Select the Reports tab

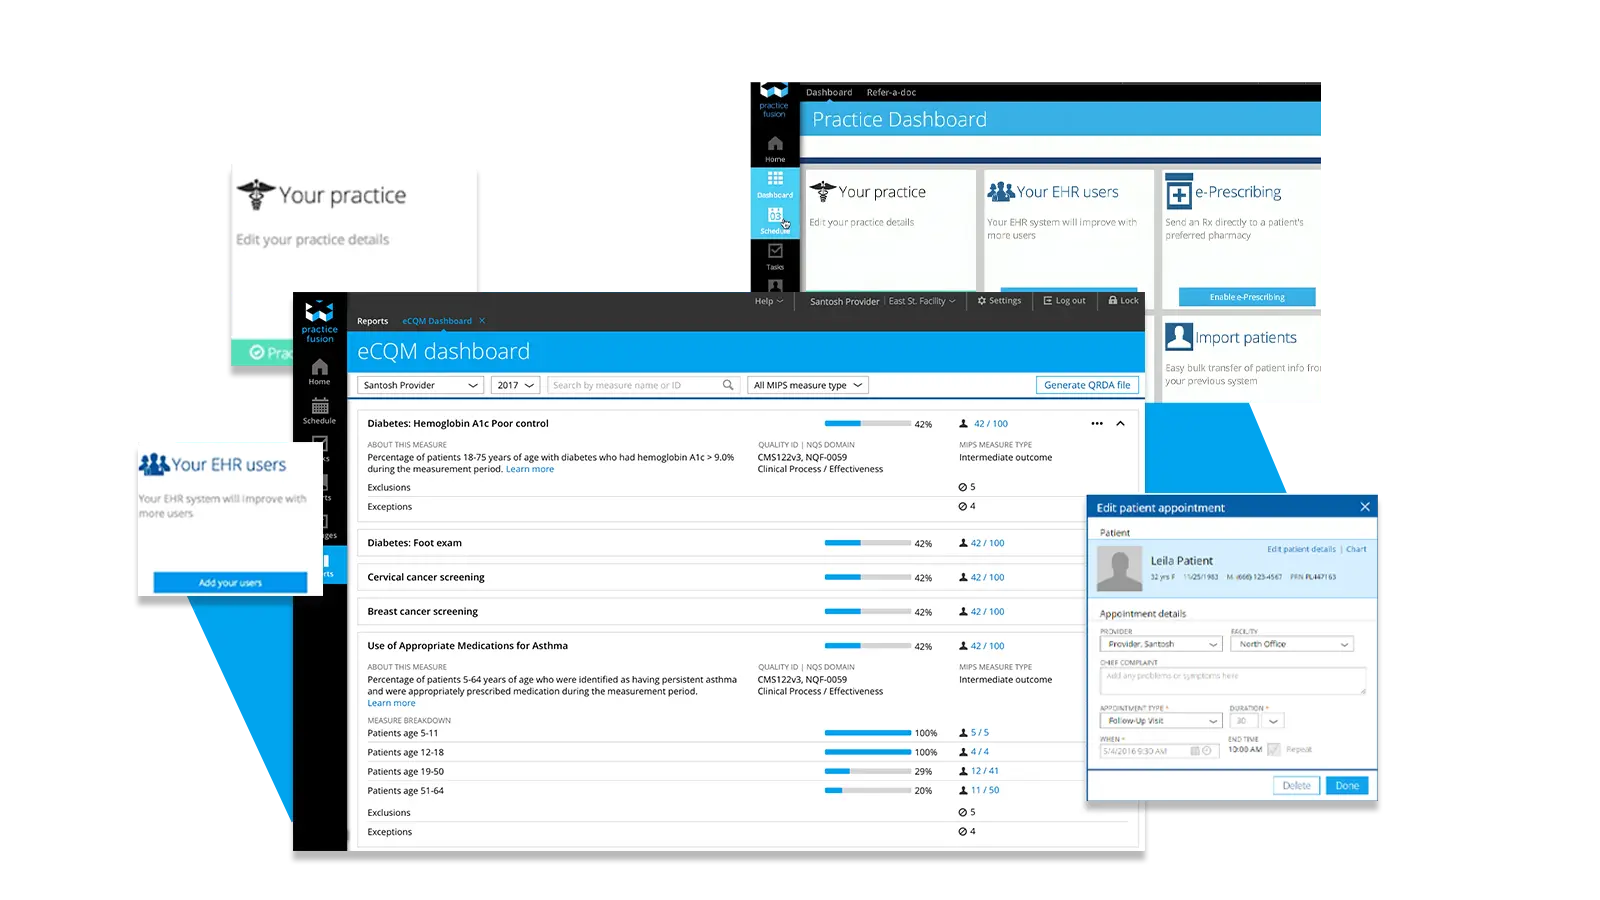[372, 321]
